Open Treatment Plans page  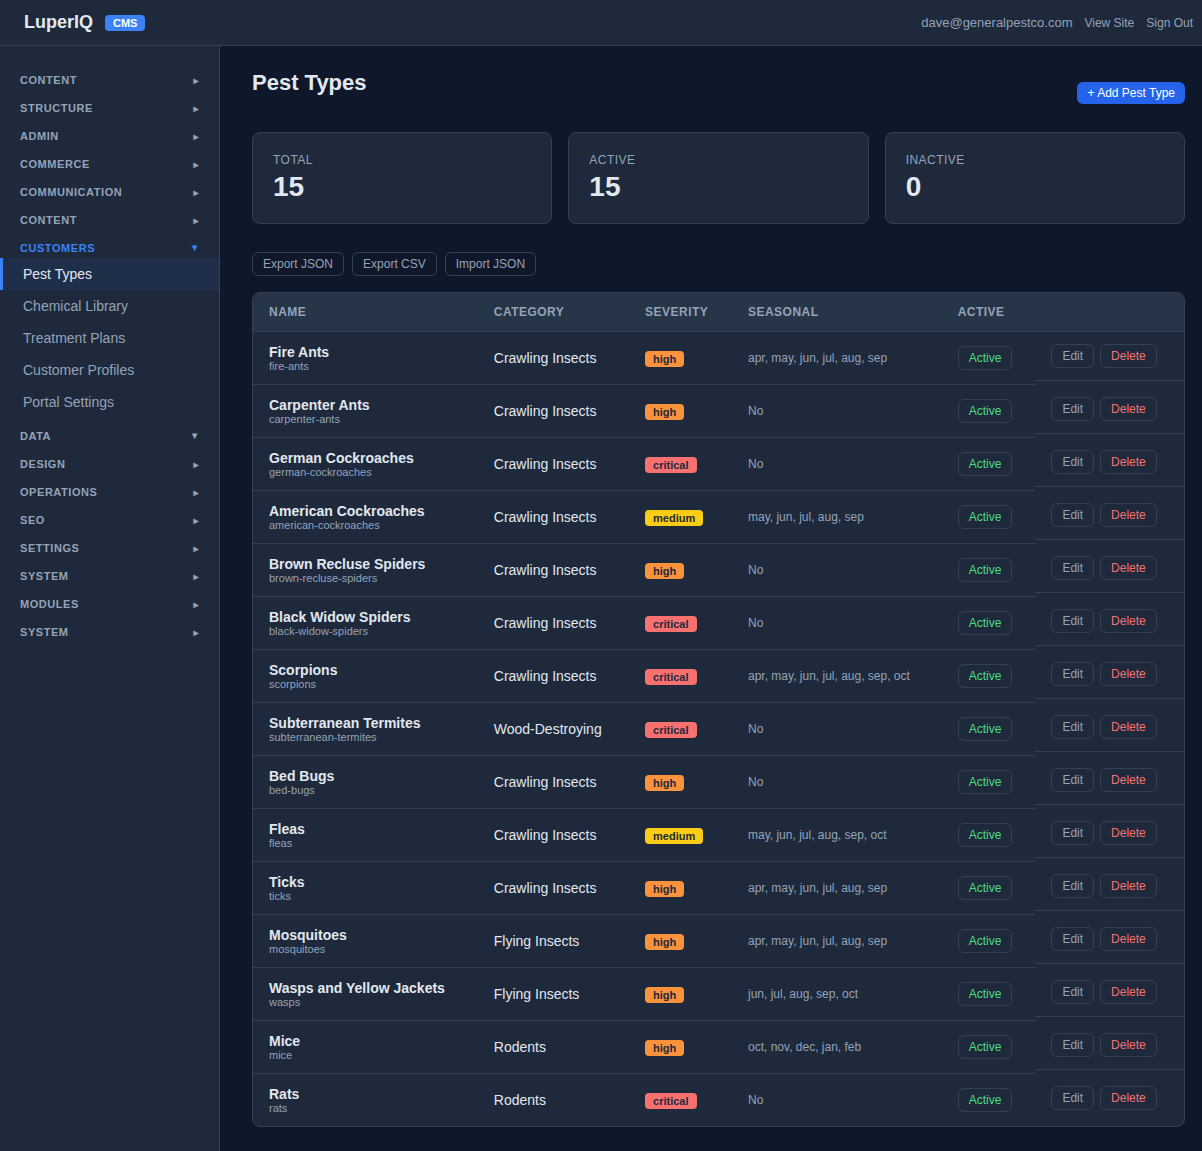click(74, 338)
